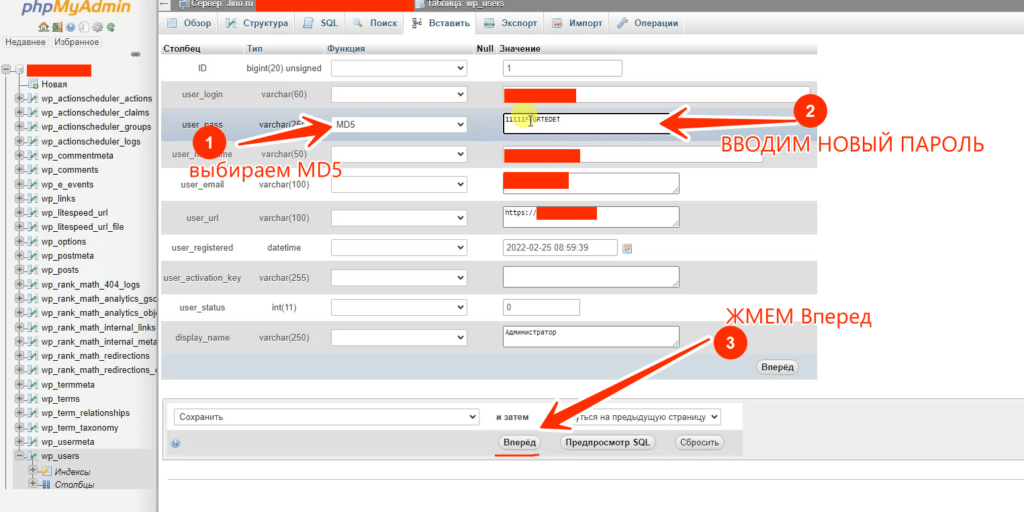This screenshot has height=512, width=1024.
Task: Open function dropdown showing MD5
Action: click(399, 125)
